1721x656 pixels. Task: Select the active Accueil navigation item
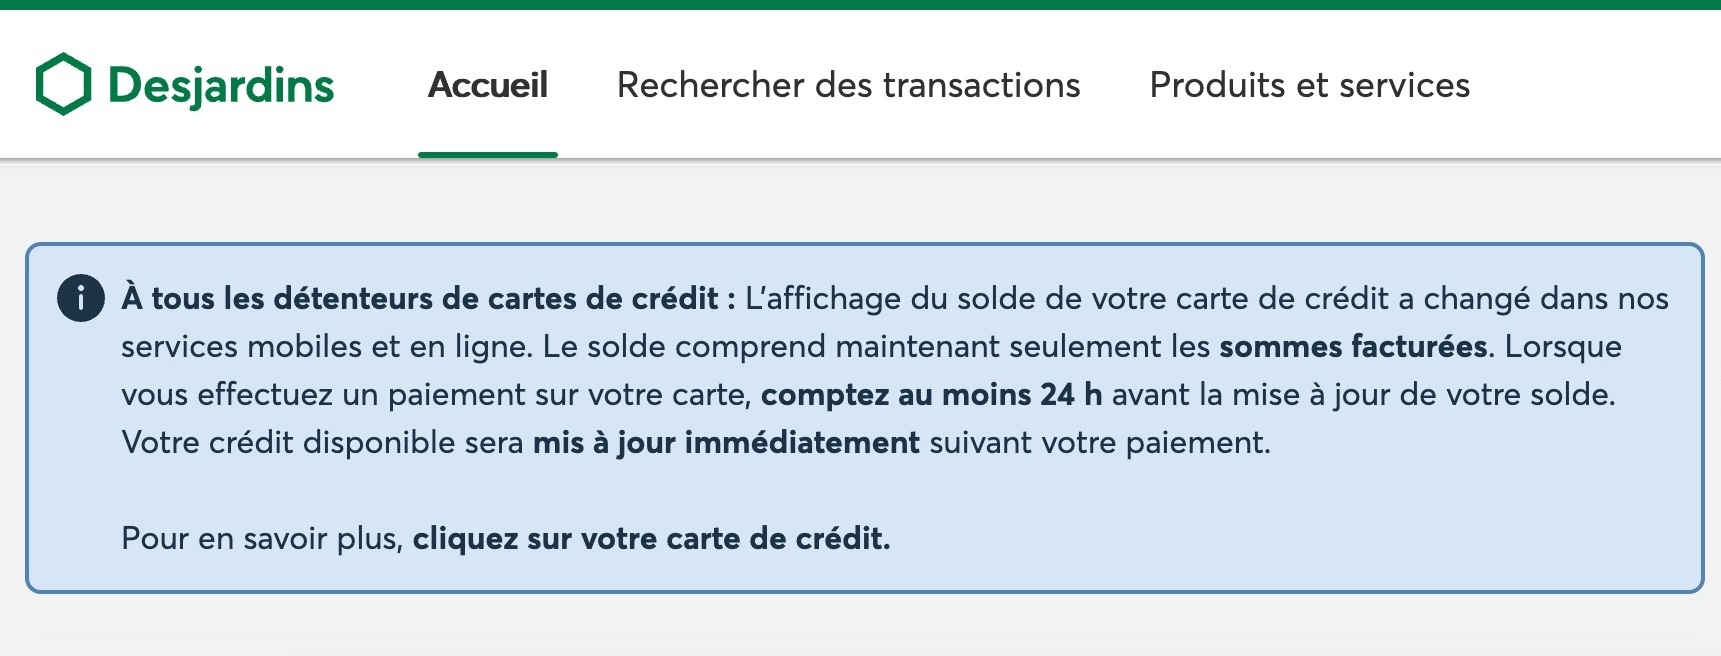(487, 85)
